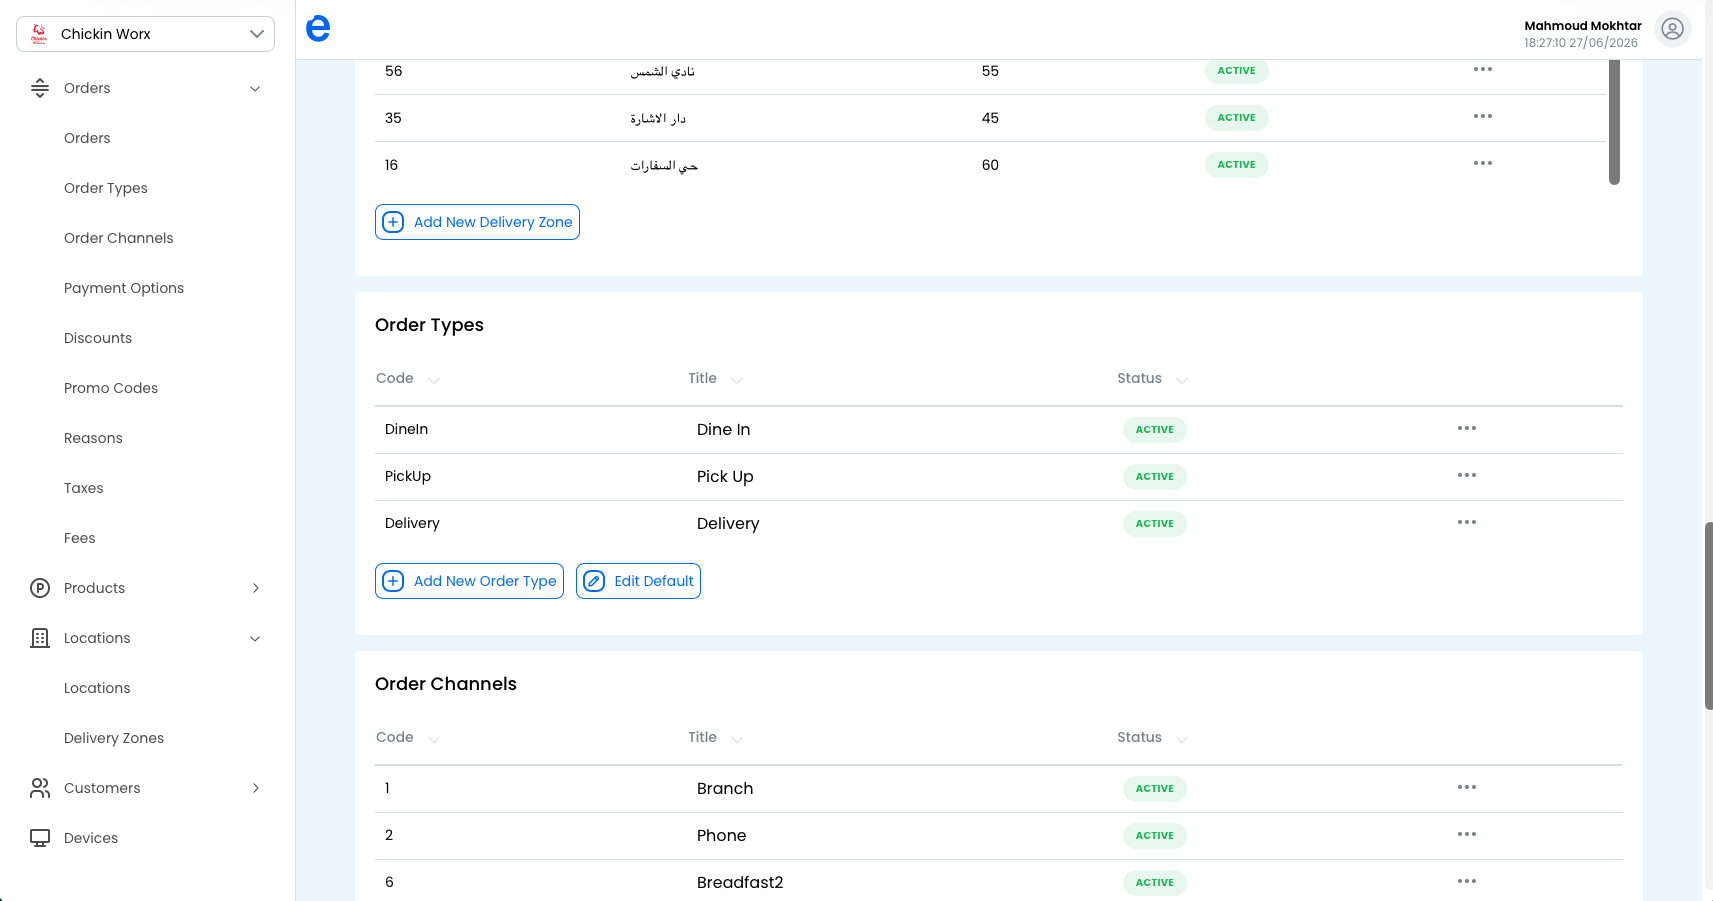The width and height of the screenshot is (1713, 901).
Task: Click the Locations building icon
Action: 40,638
